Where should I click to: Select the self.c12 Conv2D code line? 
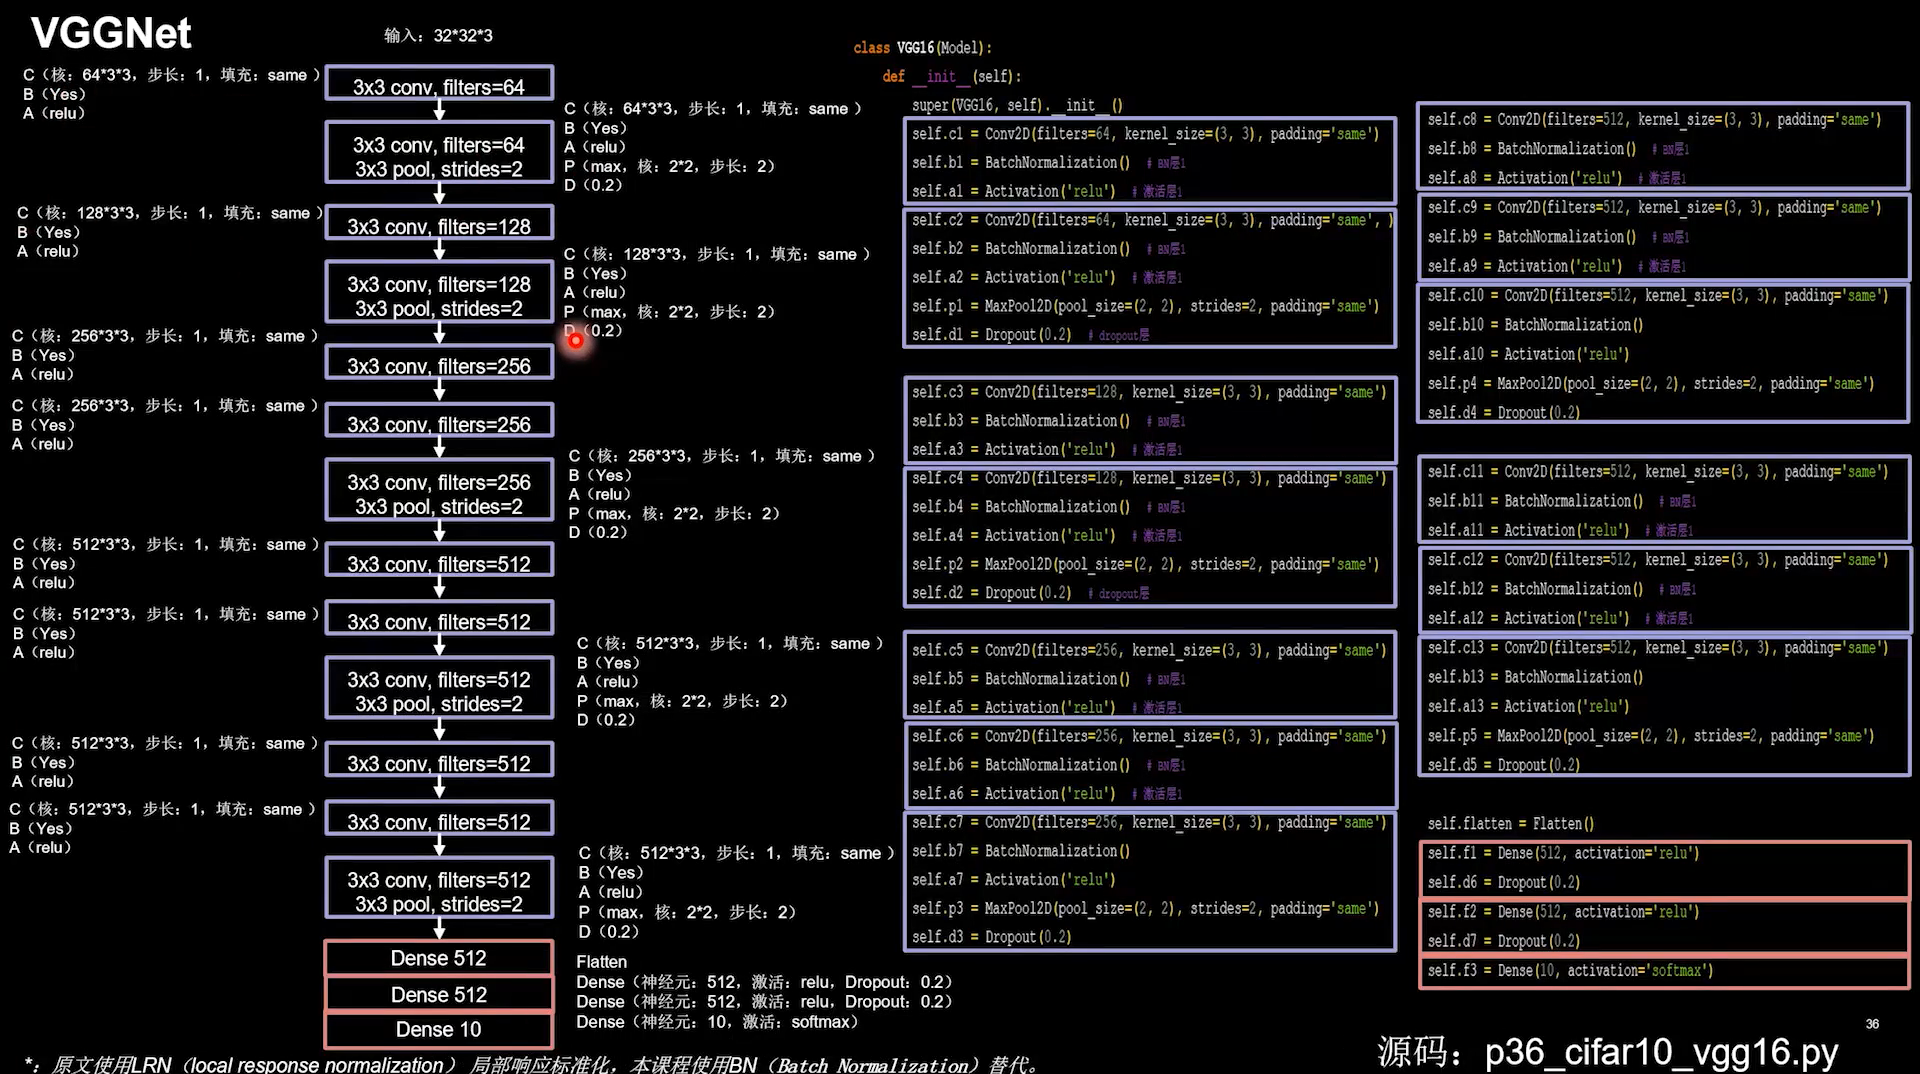point(1658,560)
